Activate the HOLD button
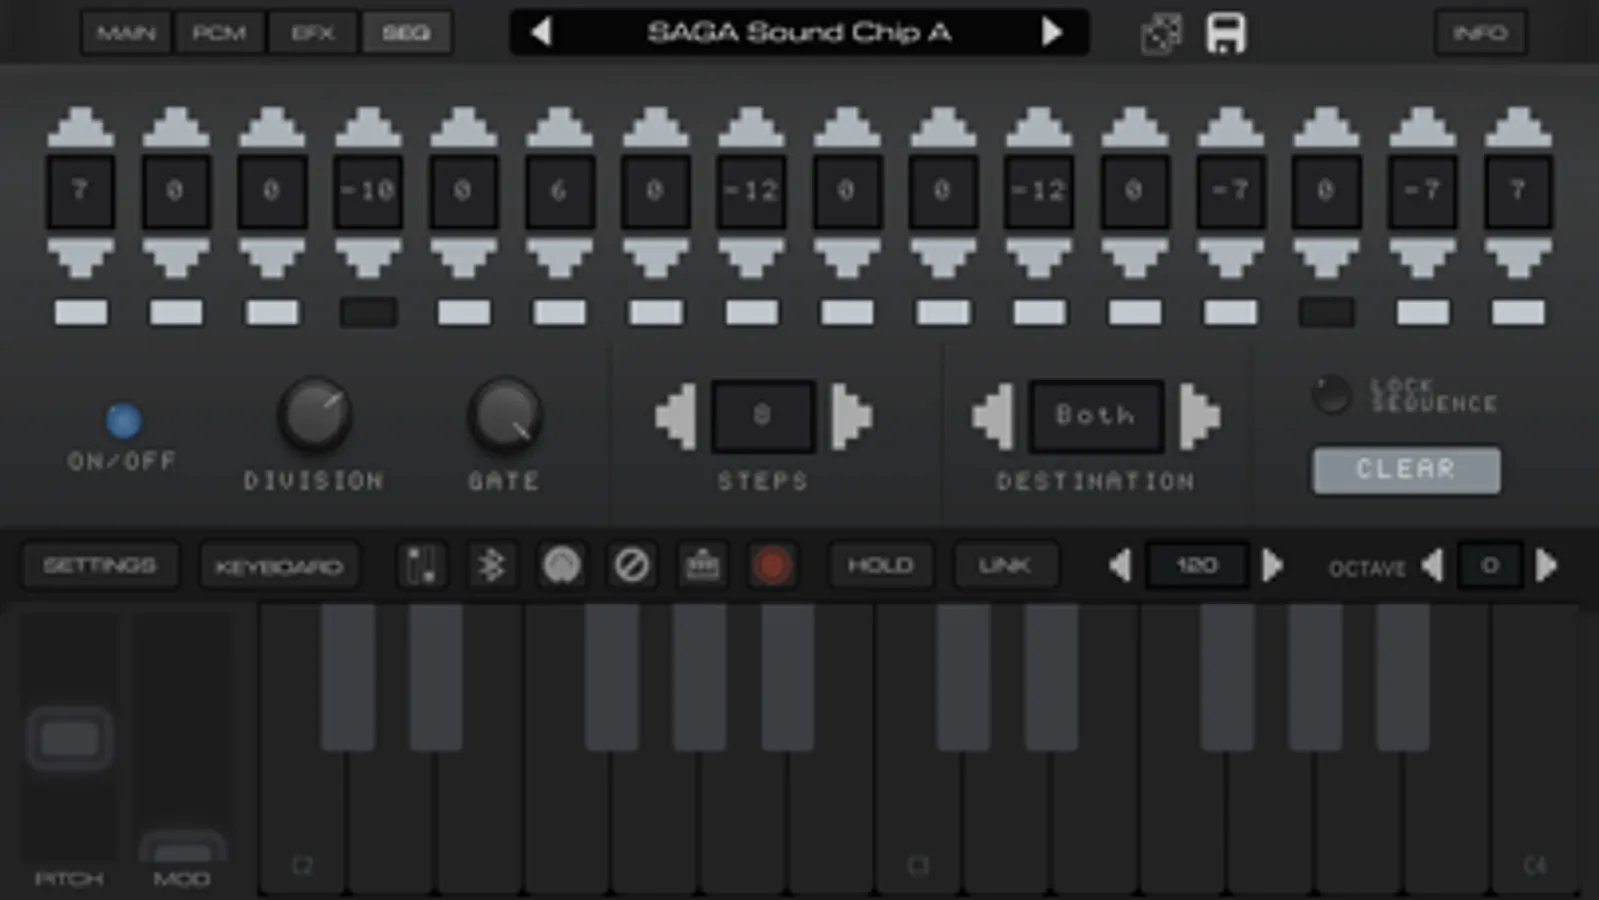Image resolution: width=1599 pixels, height=900 pixels. point(880,566)
